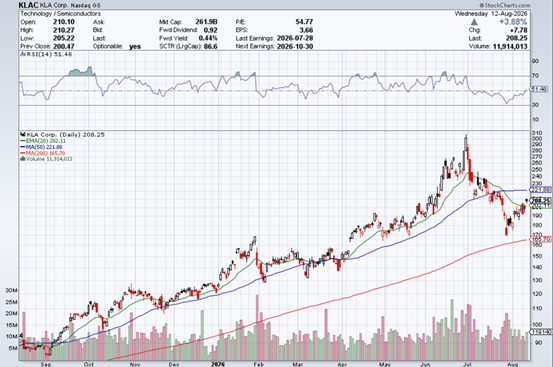
Task: Click the KLA Corp. (Daily) 208.25 legend
Action: [66, 135]
